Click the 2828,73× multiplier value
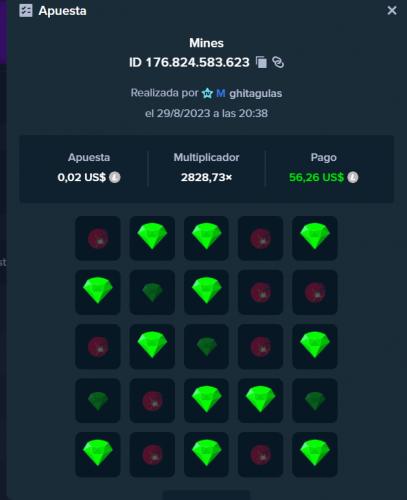The width and height of the screenshot is (407, 500). (x=206, y=177)
